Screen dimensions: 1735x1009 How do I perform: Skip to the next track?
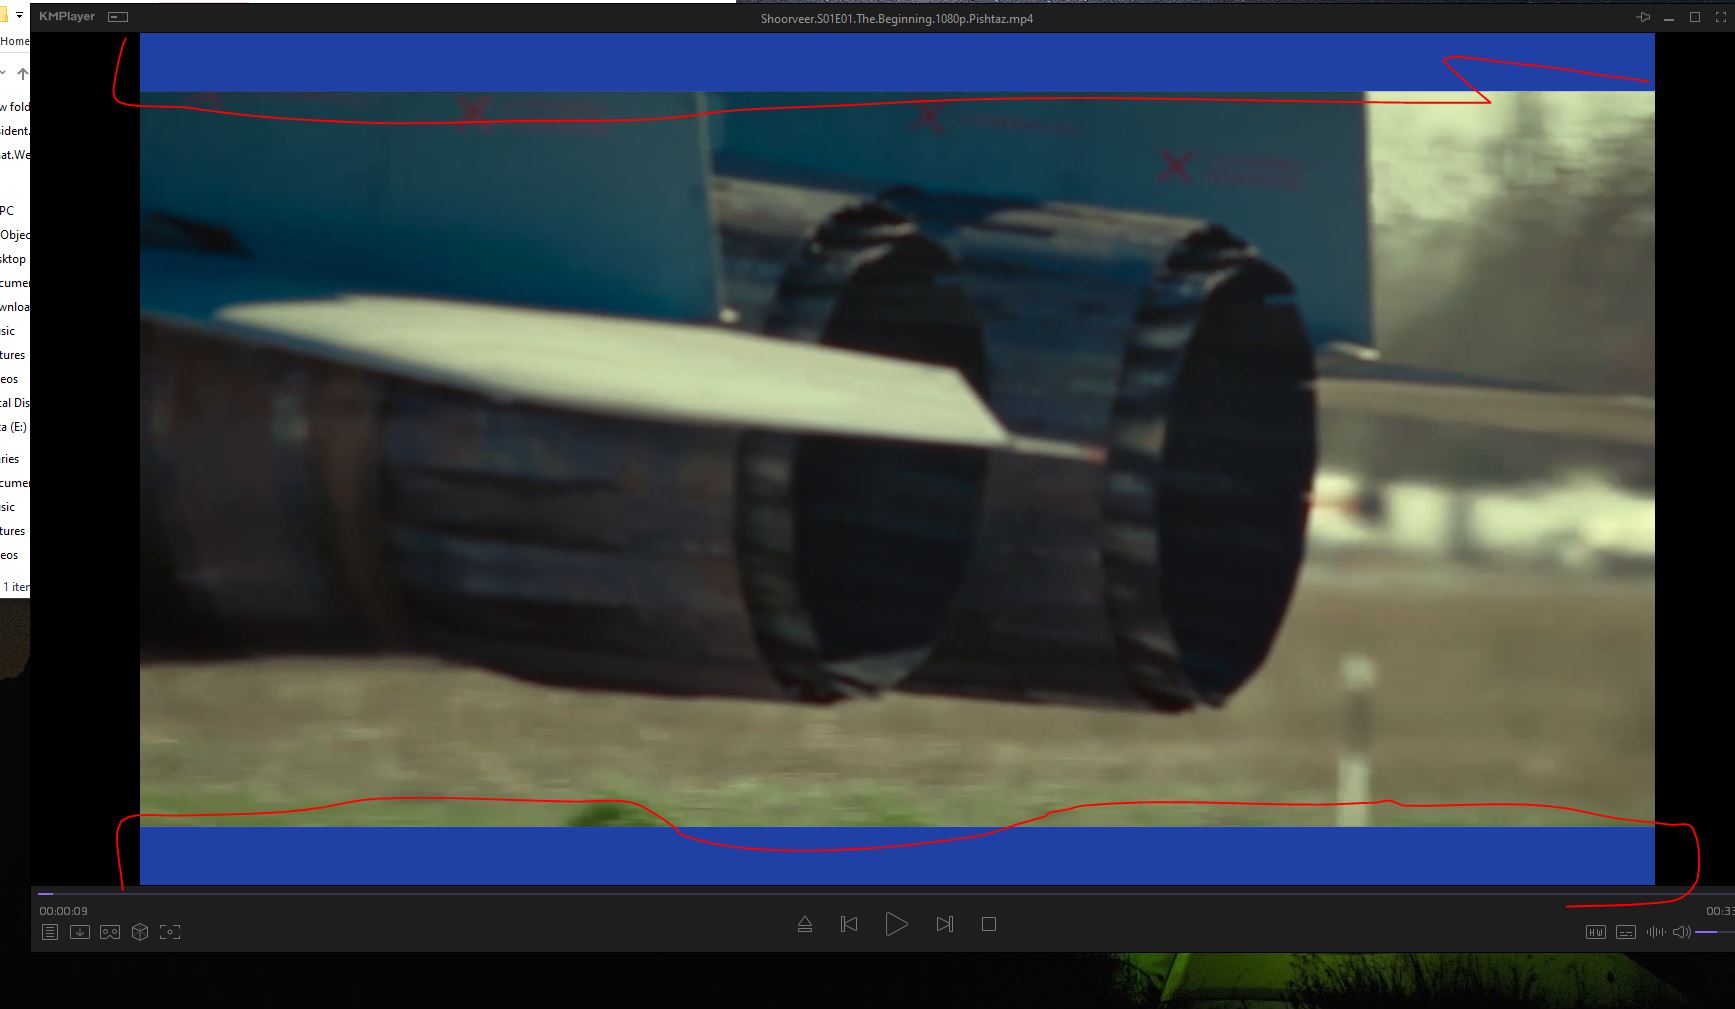click(944, 925)
